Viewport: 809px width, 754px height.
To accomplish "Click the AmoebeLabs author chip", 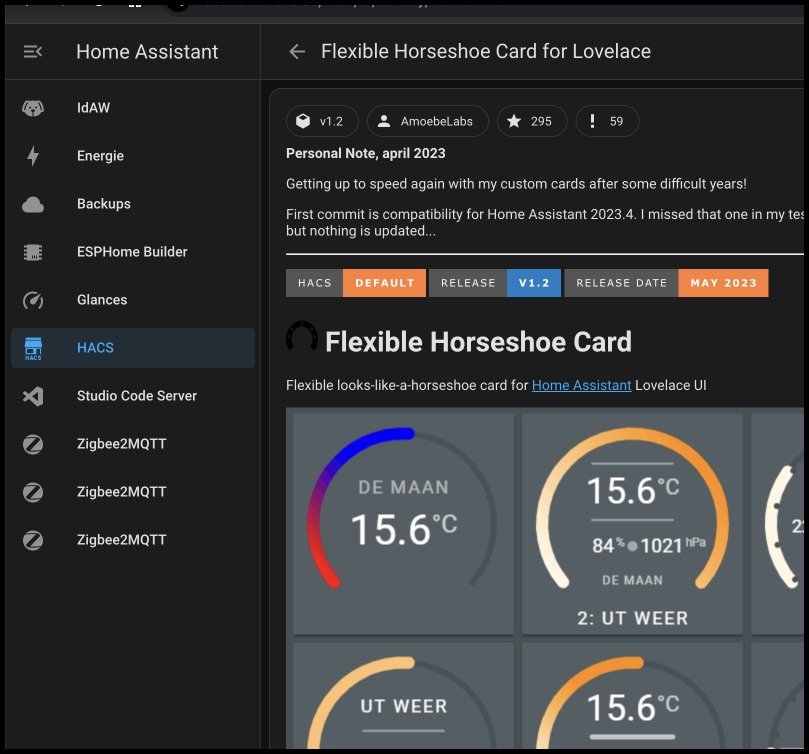I will [x=428, y=122].
